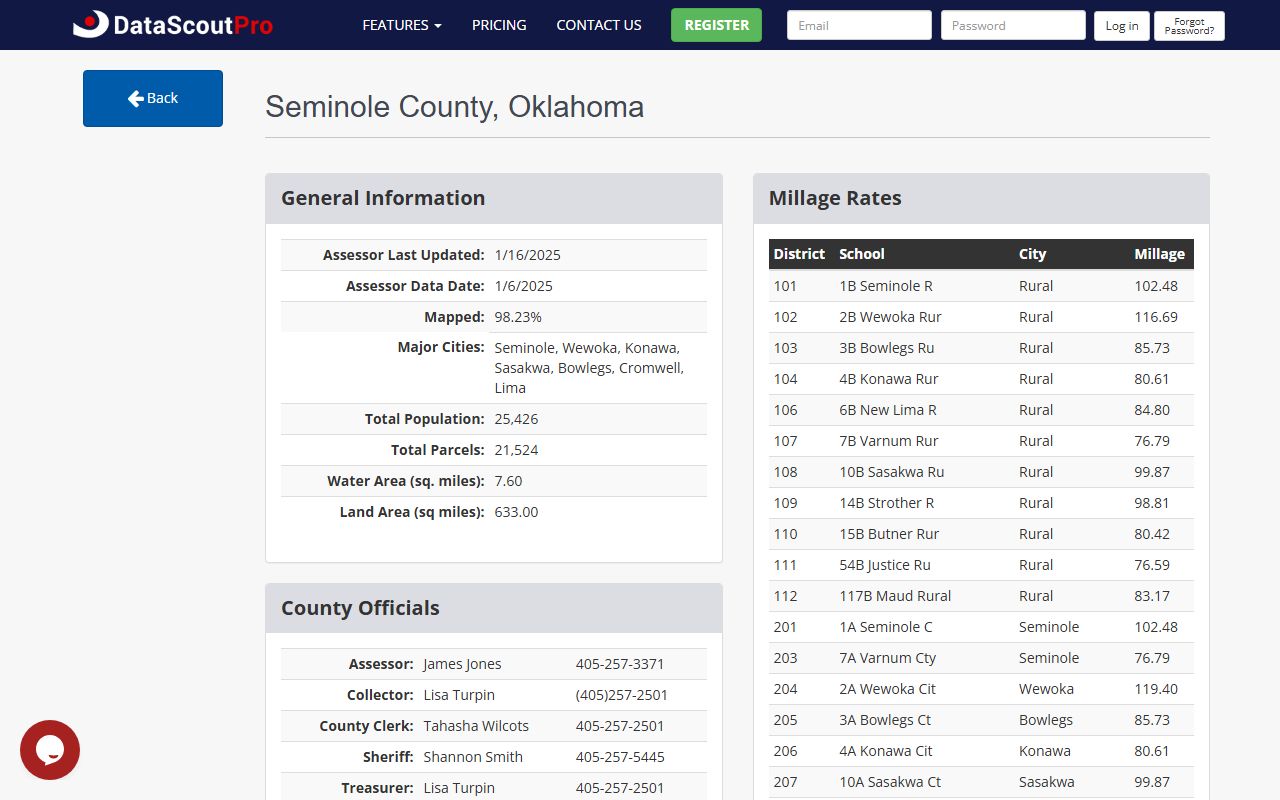
Task: Select the Land Area value 633.00
Action: 516,512
